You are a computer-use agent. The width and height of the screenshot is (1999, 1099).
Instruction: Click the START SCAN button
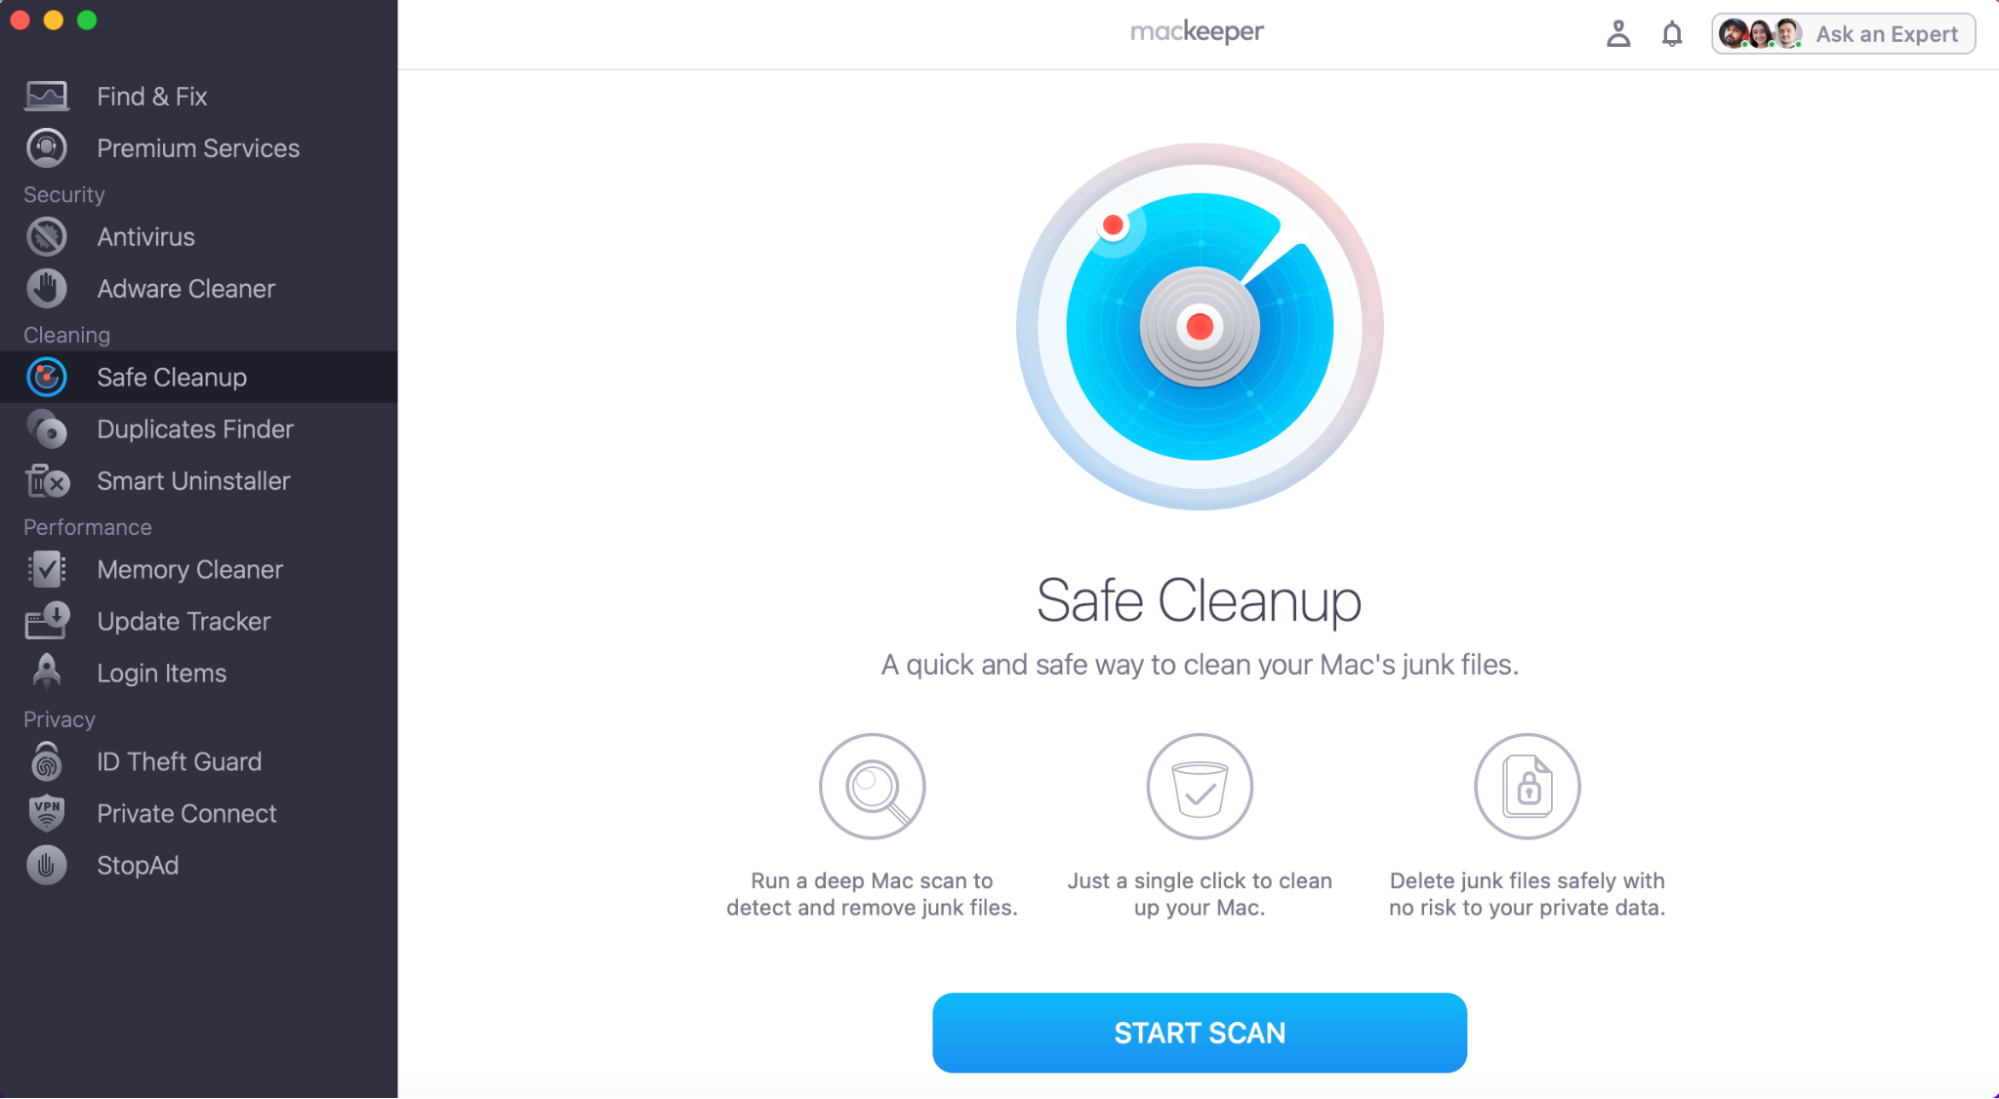1199,1032
